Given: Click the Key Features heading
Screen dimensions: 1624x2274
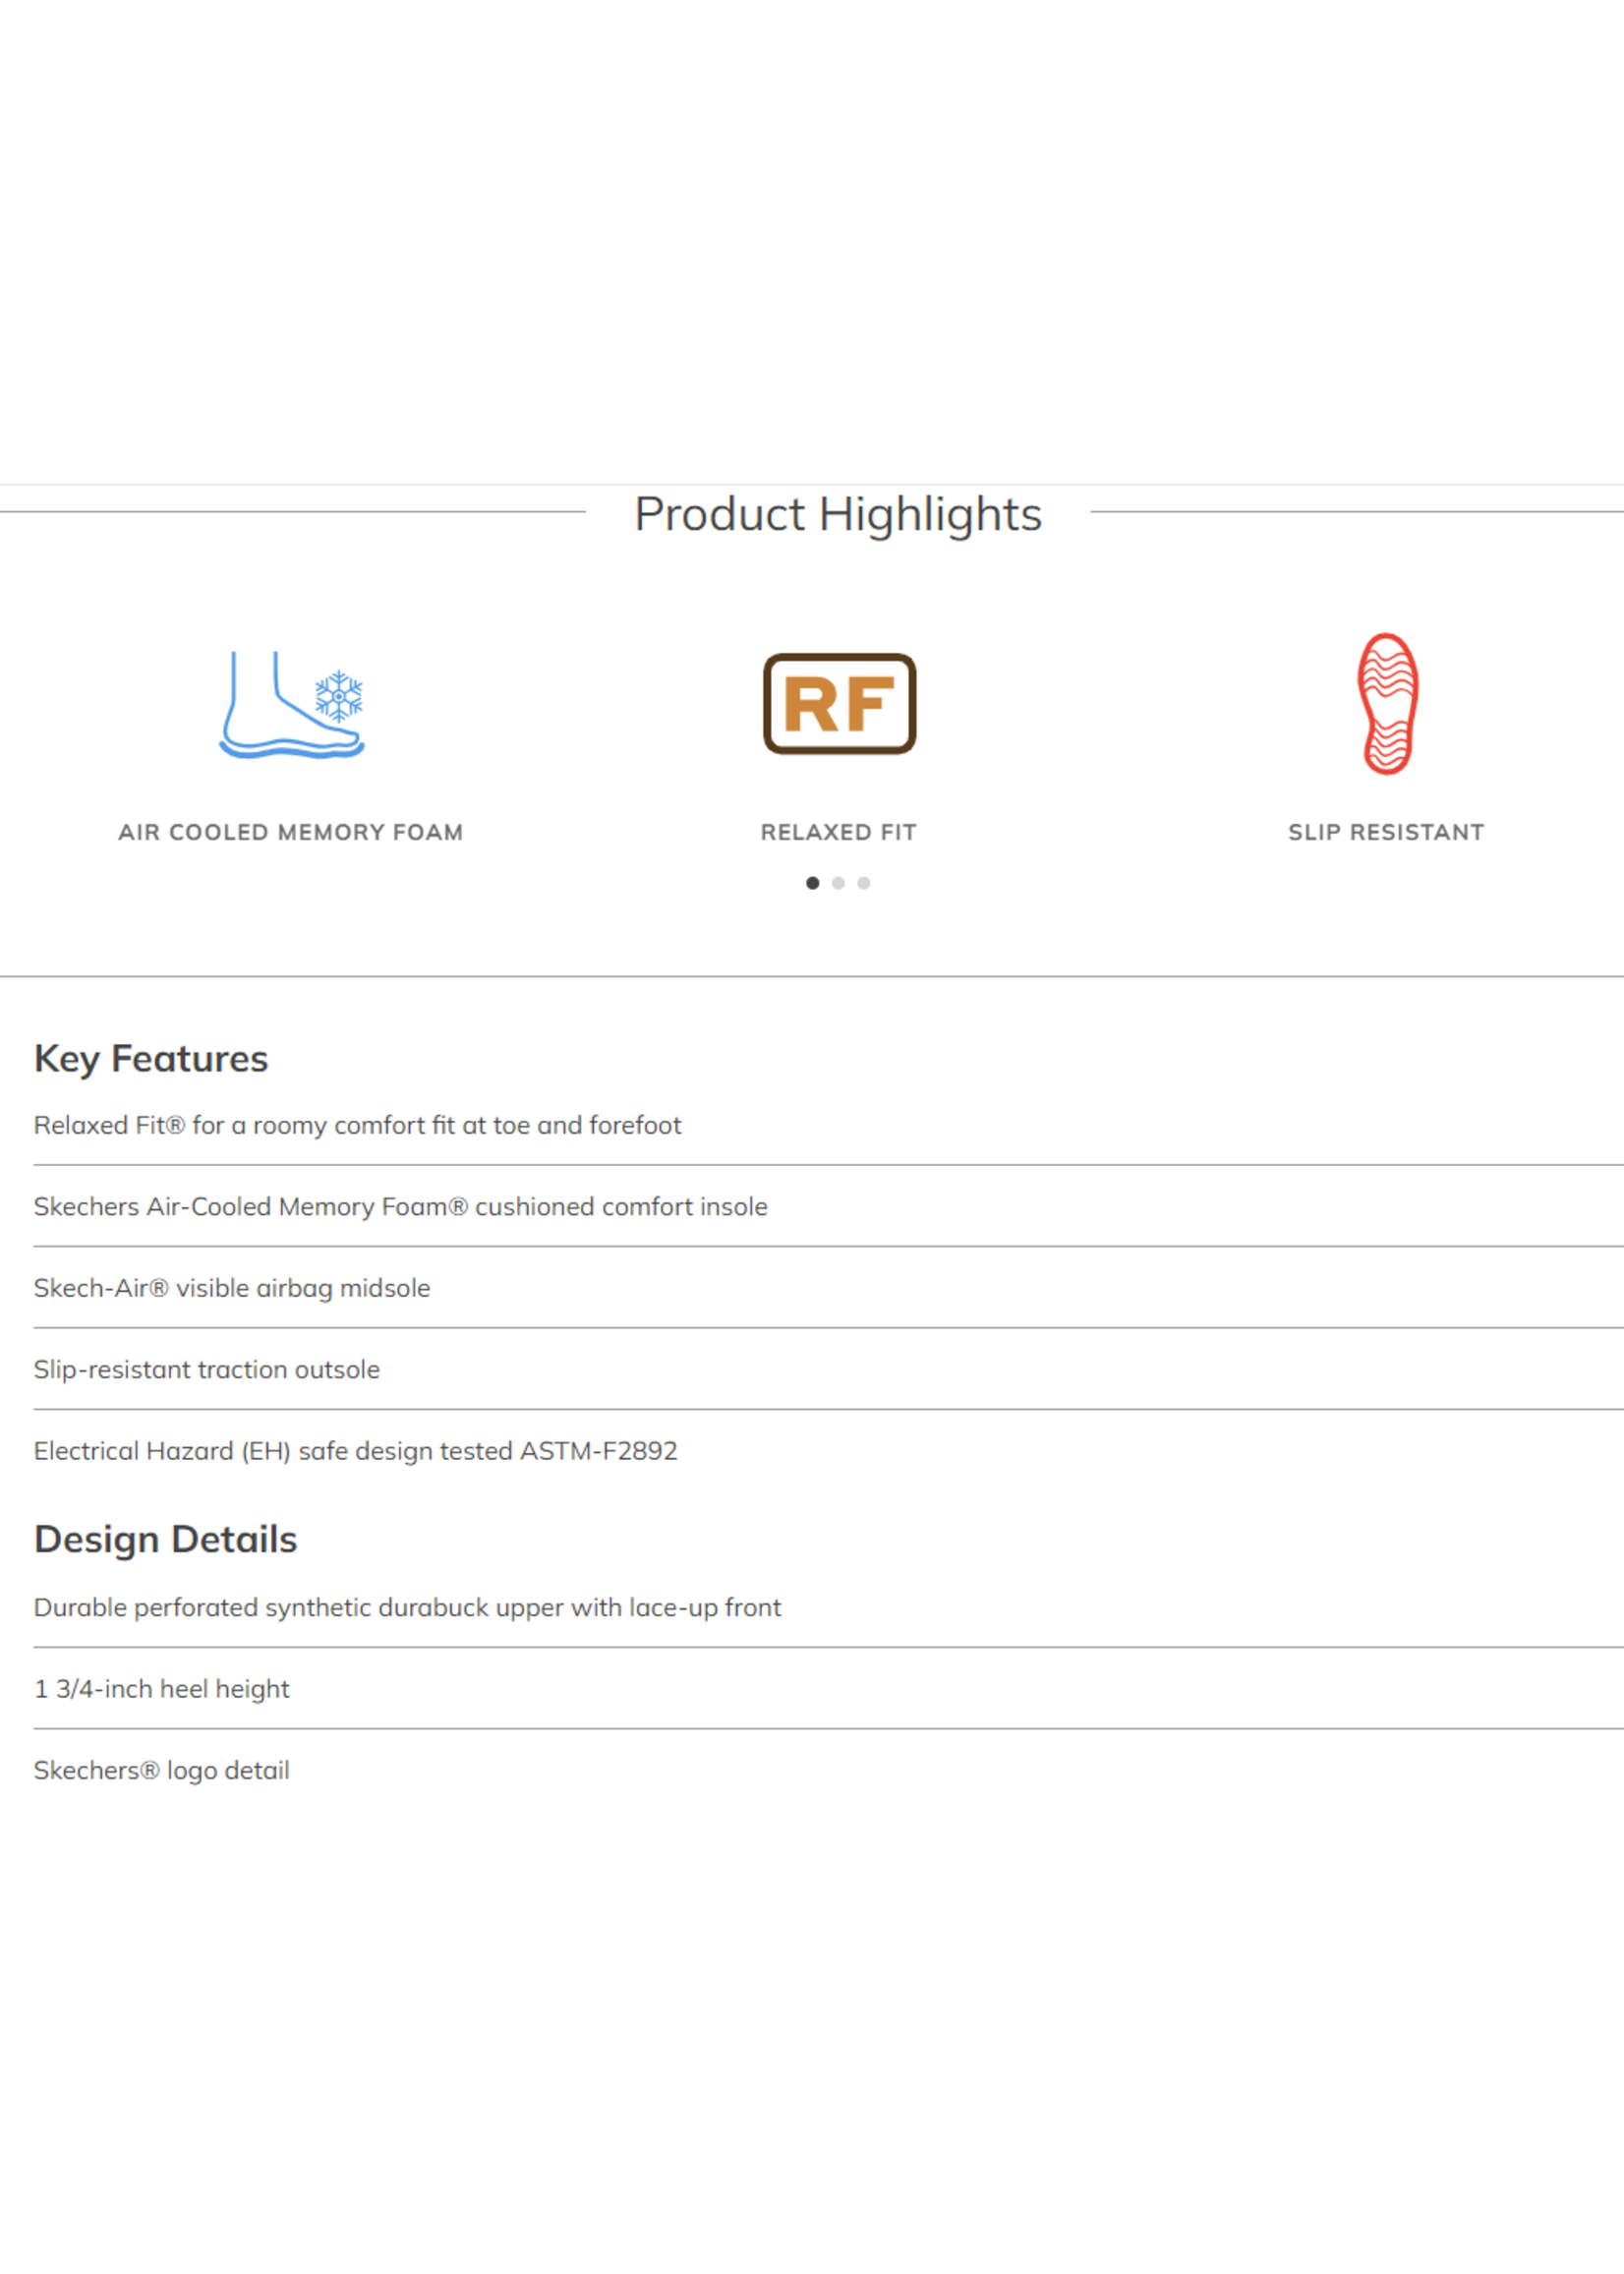Looking at the screenshot, I should [151, 1059].
